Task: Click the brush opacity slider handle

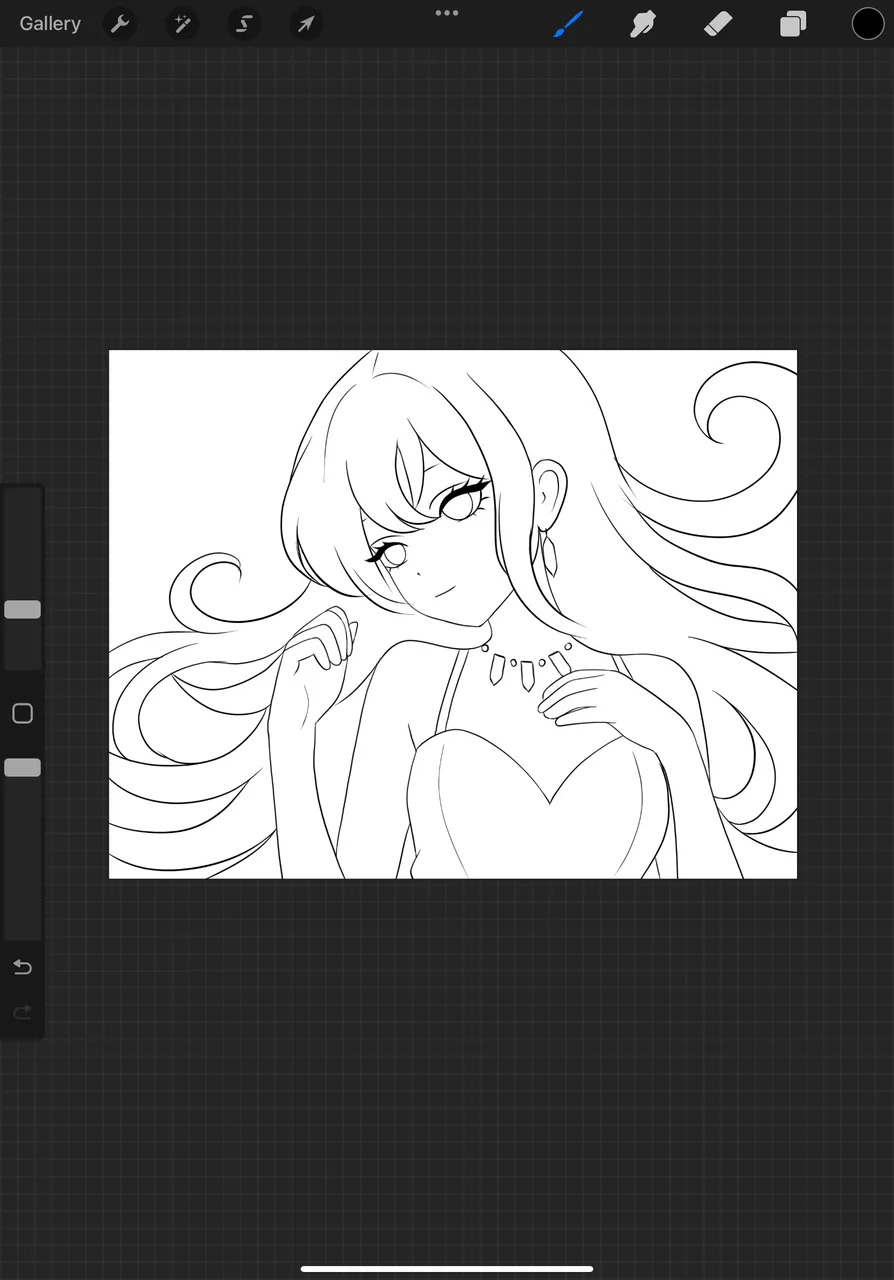Action: pos(22,767)
